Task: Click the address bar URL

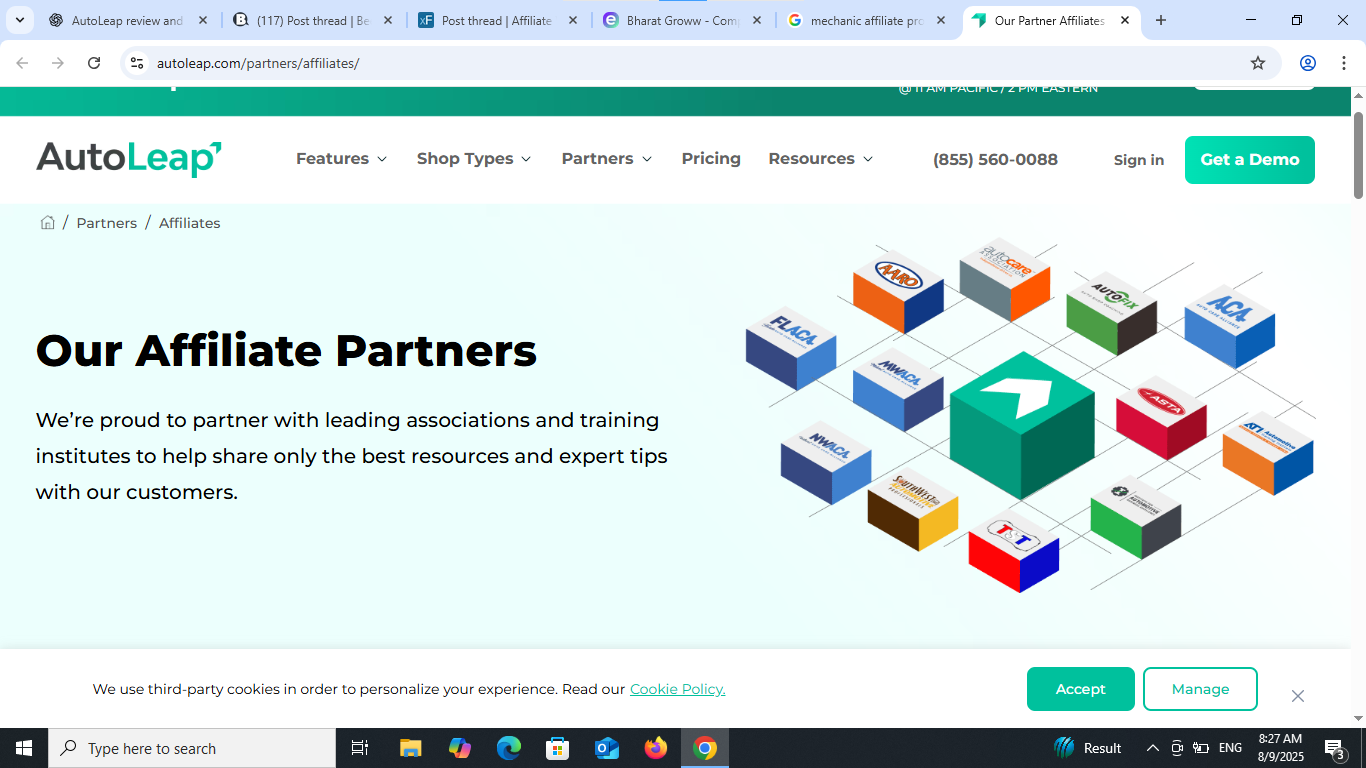Action: [x=258, y=63]
